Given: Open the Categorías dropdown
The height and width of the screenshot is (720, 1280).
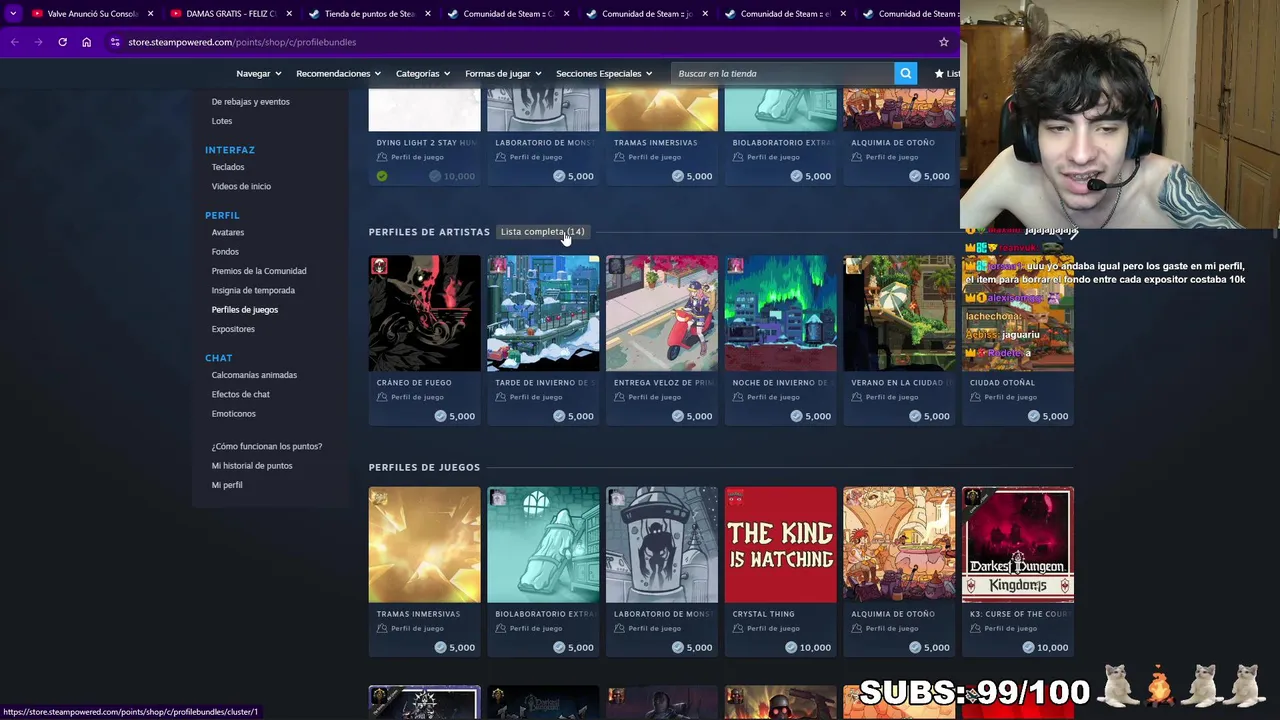Looking at the screenshot, I should (x=422, y=73).
